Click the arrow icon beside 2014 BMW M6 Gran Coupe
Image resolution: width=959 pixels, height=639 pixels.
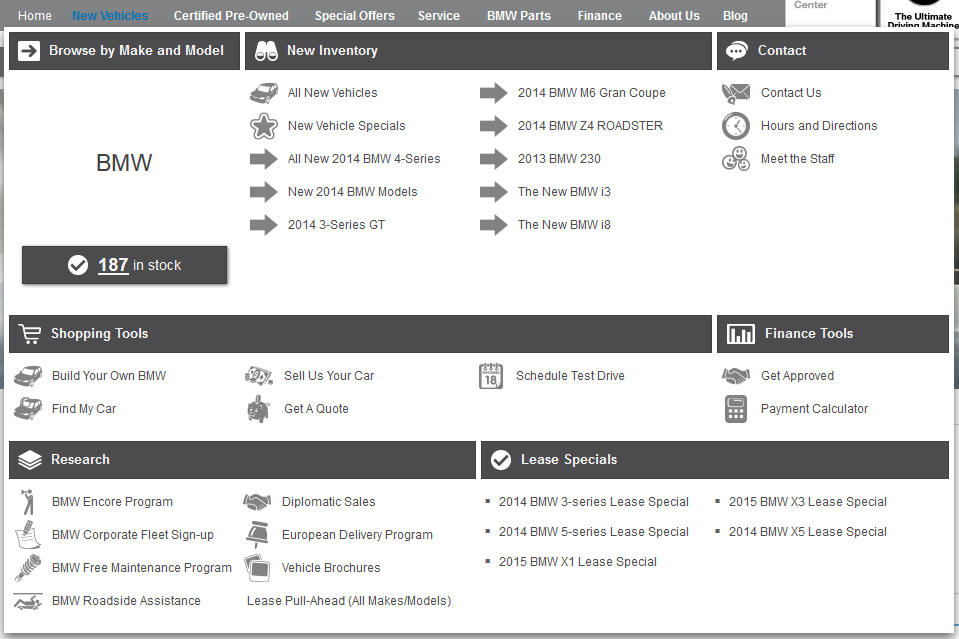[x=494, y=93]
